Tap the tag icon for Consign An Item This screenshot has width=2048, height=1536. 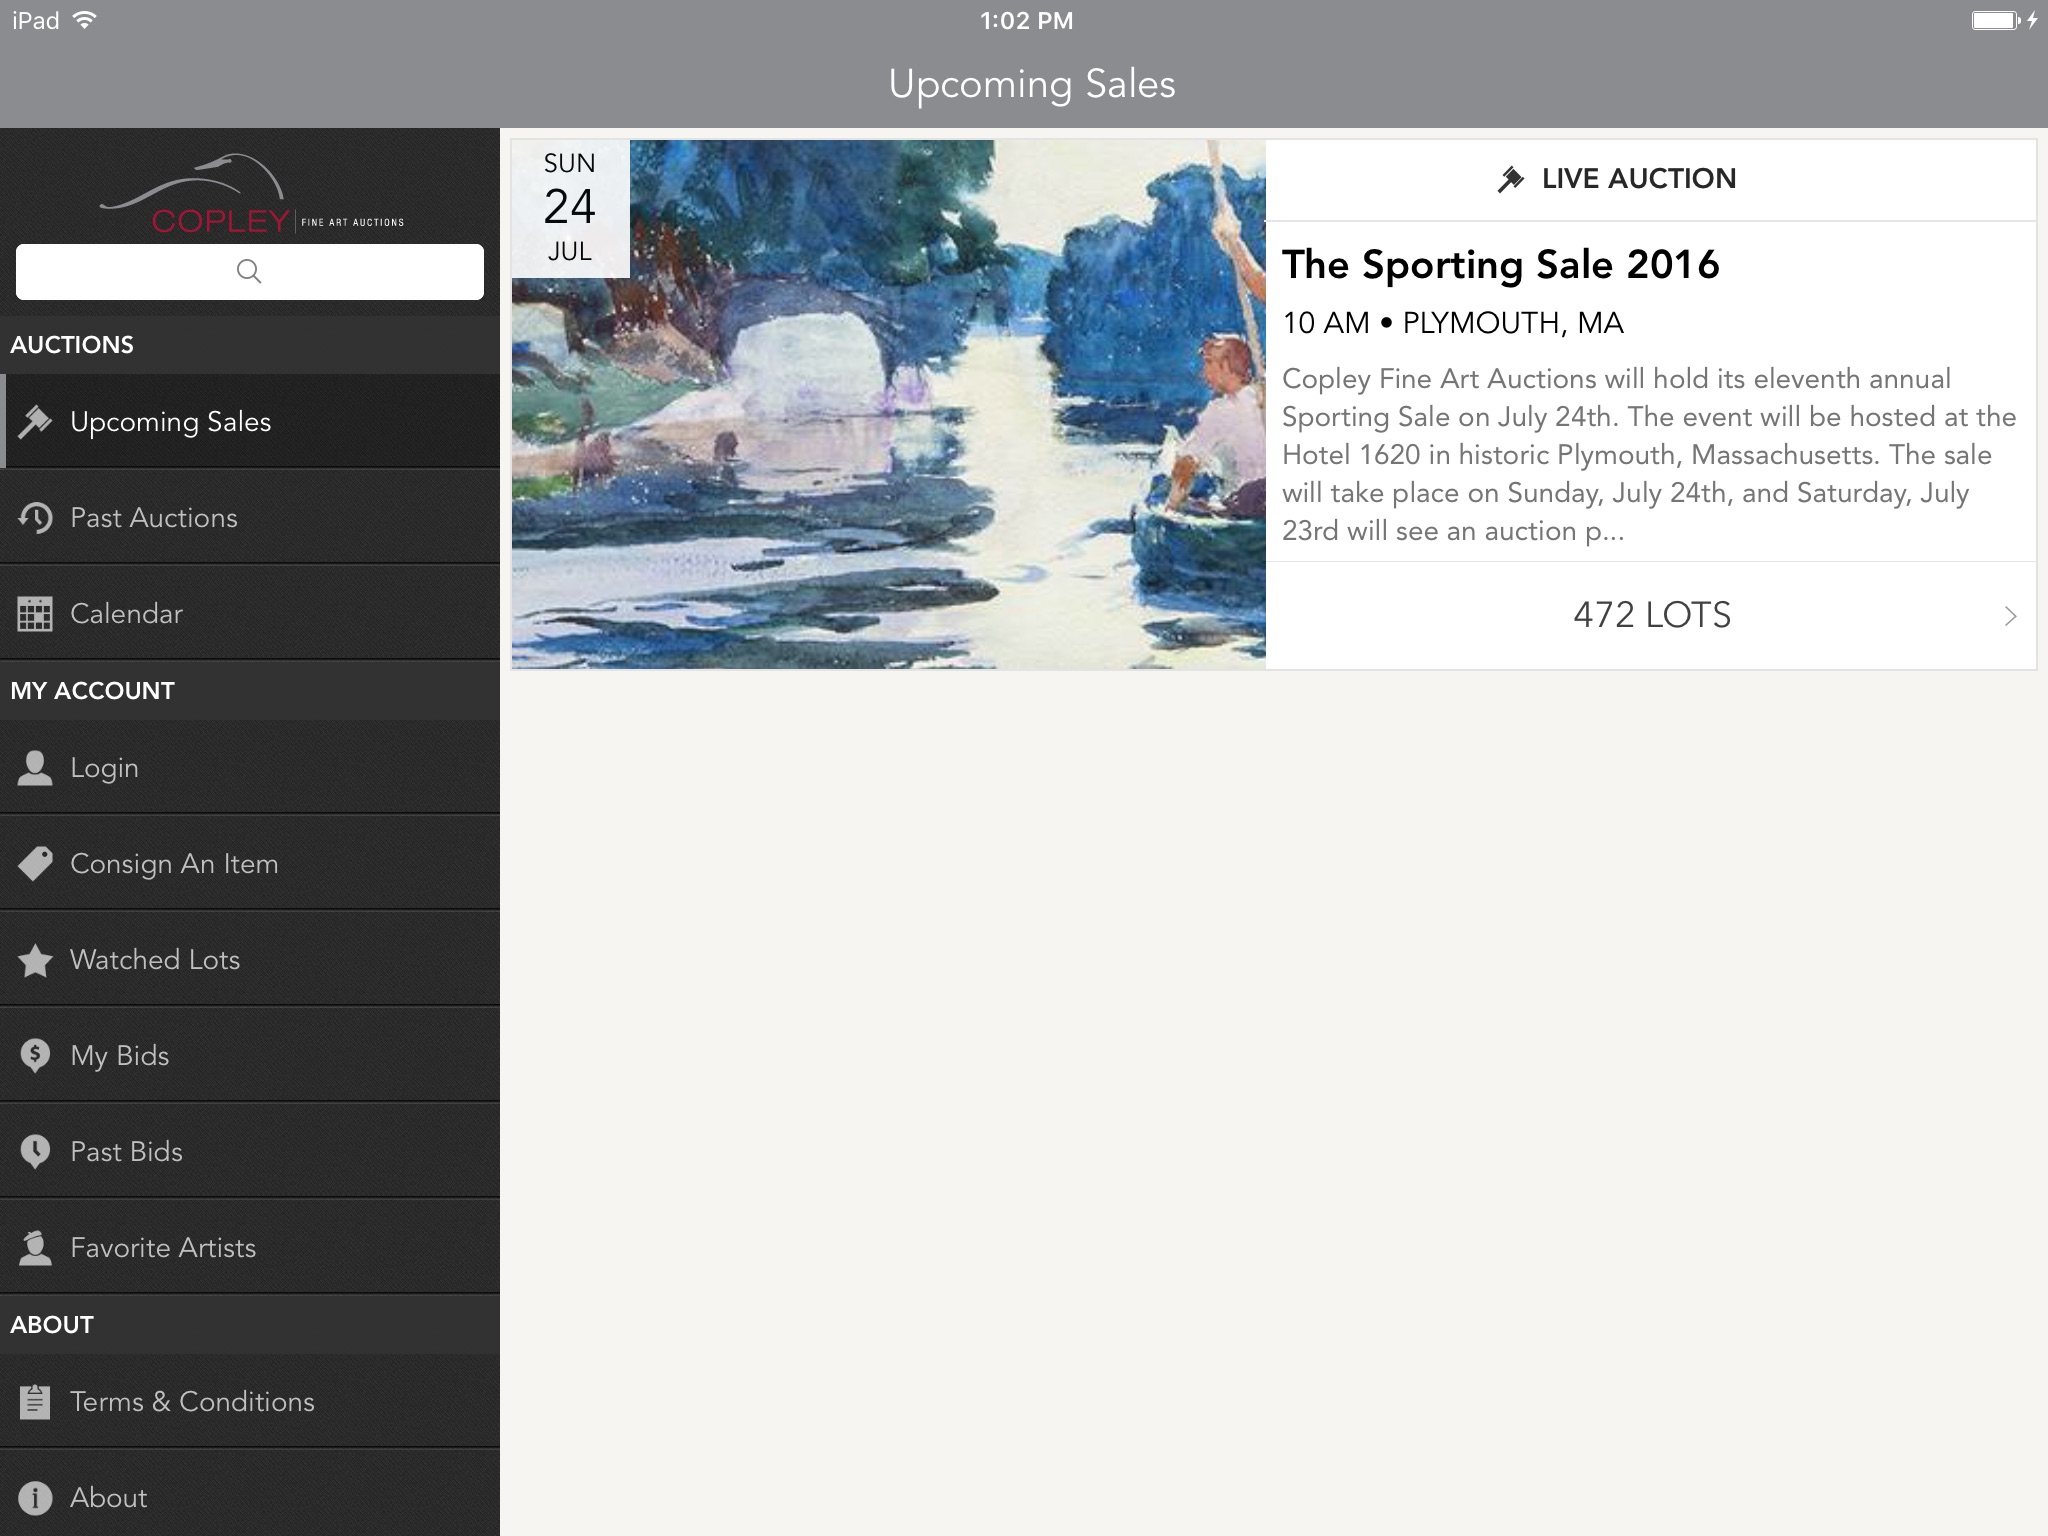pyautogui.click(x=35, y=864)
